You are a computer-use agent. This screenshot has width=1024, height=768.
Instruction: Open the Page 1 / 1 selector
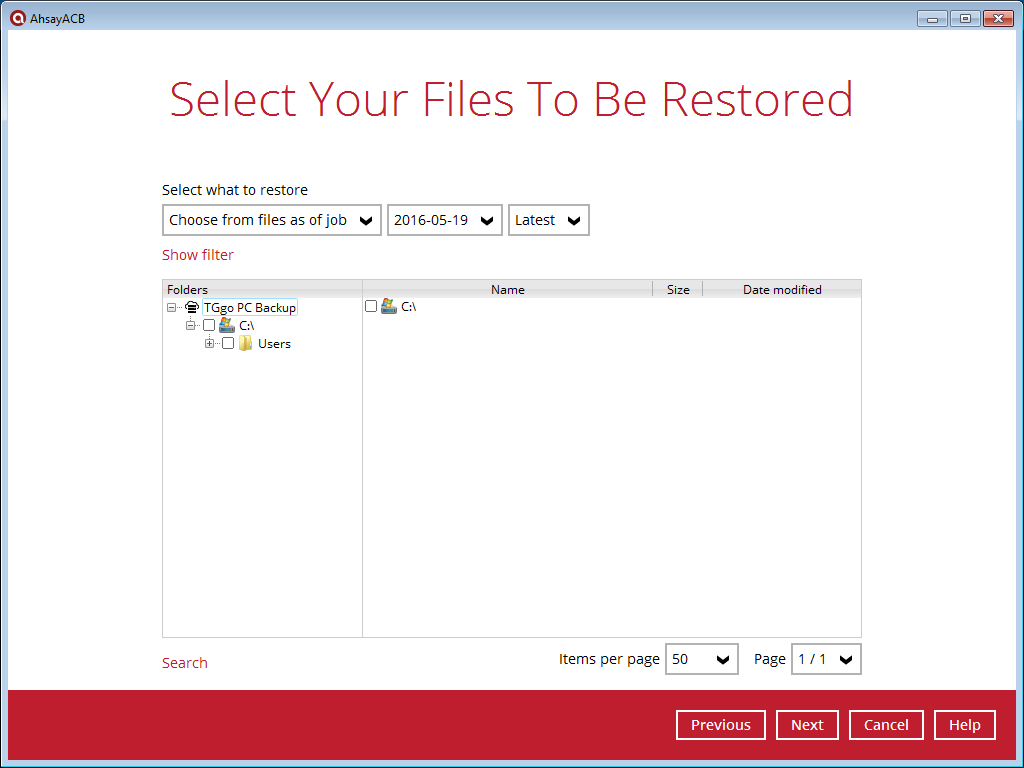pyautogui.click(x=825, y=659)
